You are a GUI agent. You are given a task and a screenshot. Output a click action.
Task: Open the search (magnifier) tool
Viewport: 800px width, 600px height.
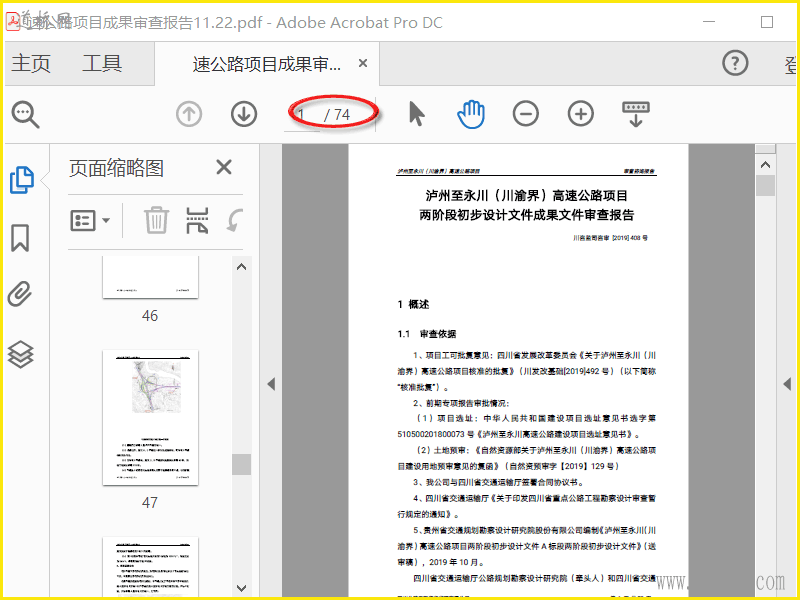pyautogui.click(x=26, y=115)
